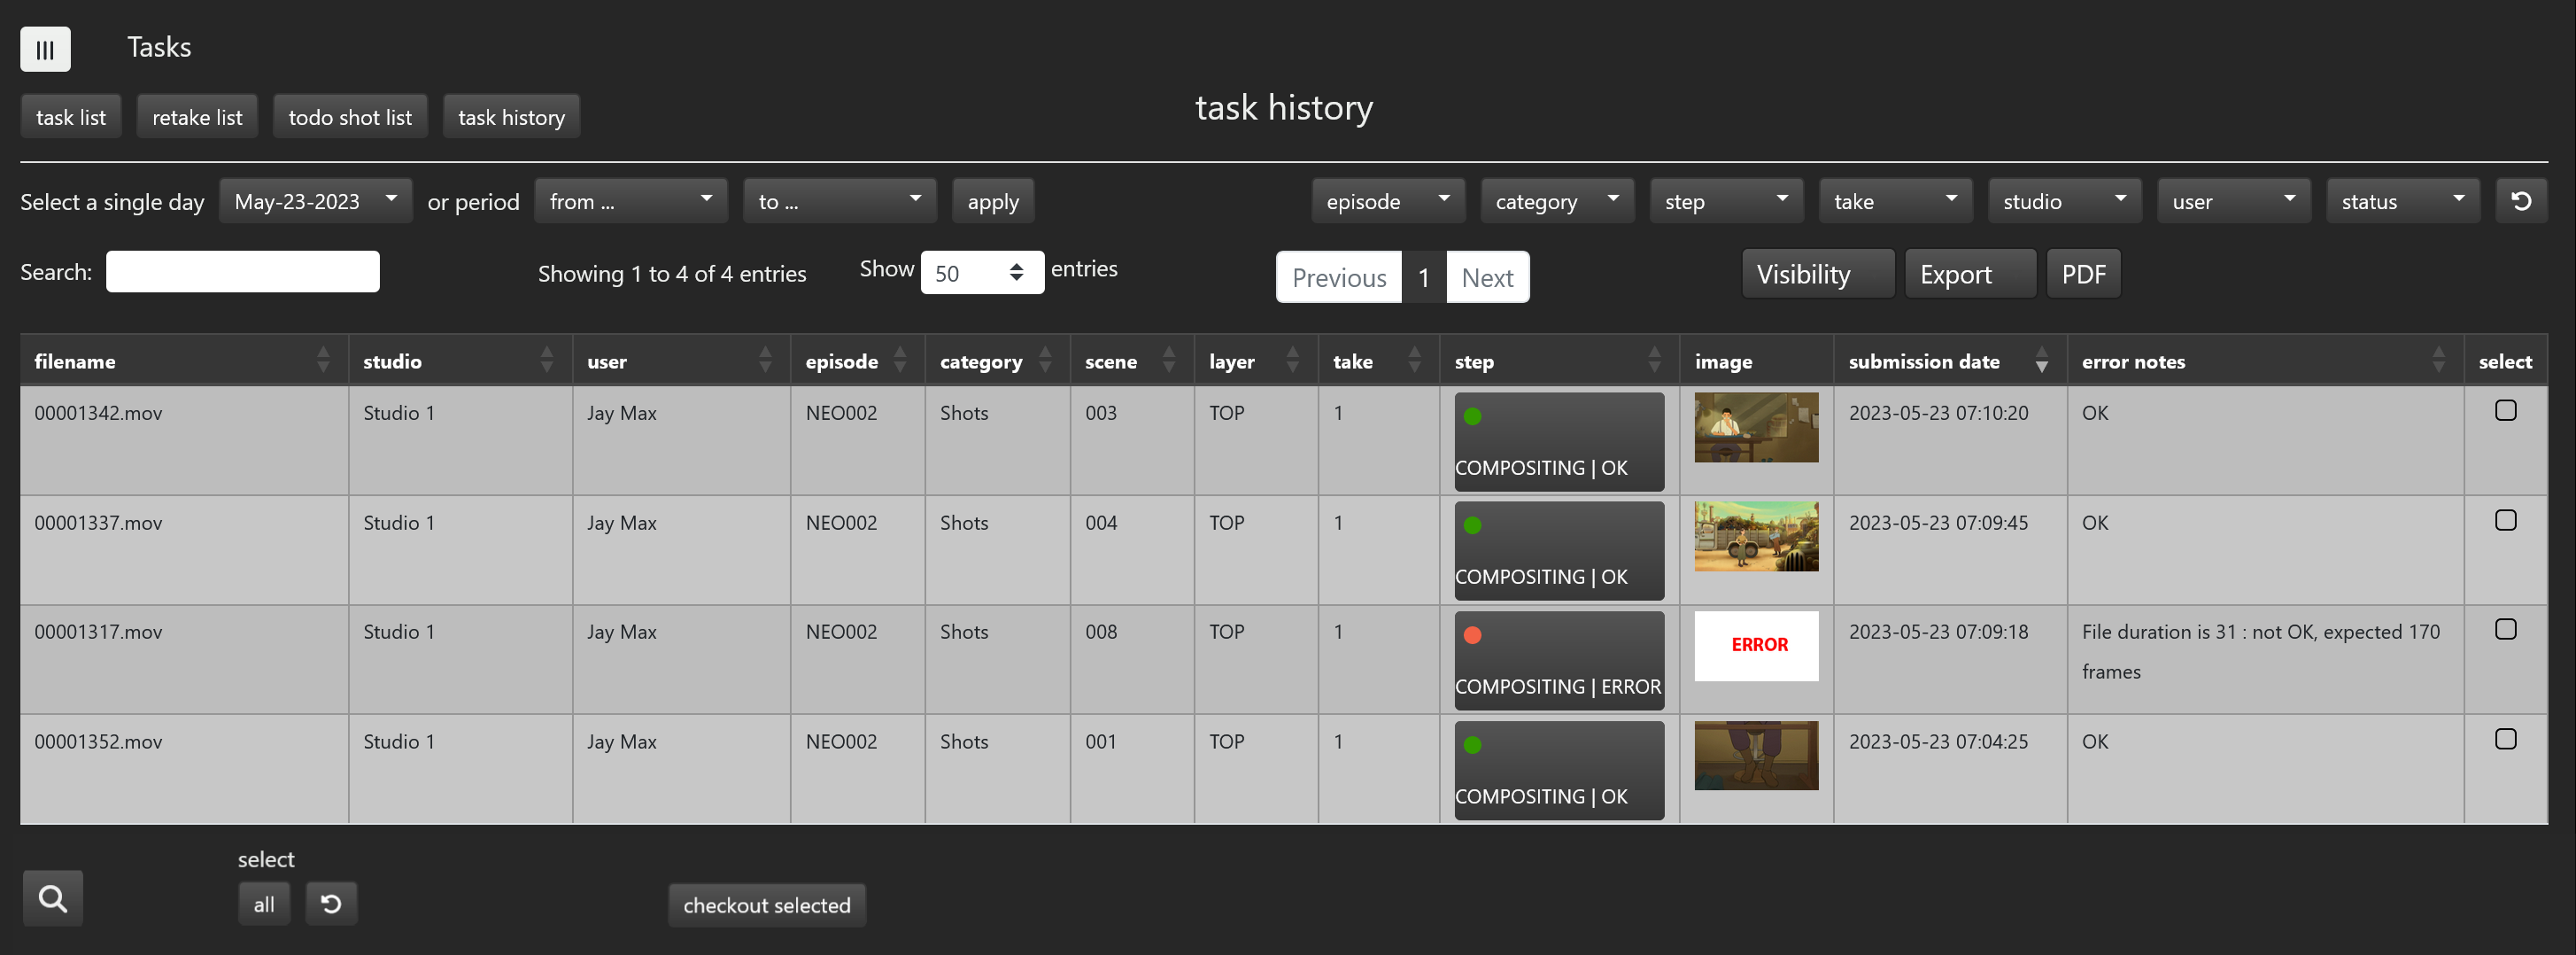
Task: Click the red error status dot for 00001317.mov
Action: point(1472,635)
